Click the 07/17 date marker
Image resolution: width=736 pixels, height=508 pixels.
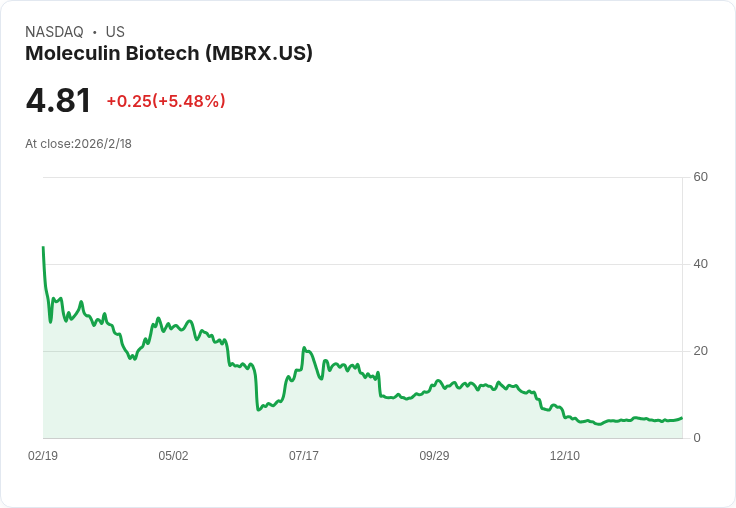pos(304,456)
